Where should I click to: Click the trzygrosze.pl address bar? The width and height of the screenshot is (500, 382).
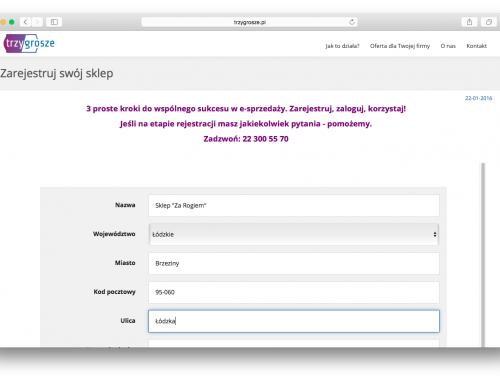pyautogui.click(x=249, y=22)
